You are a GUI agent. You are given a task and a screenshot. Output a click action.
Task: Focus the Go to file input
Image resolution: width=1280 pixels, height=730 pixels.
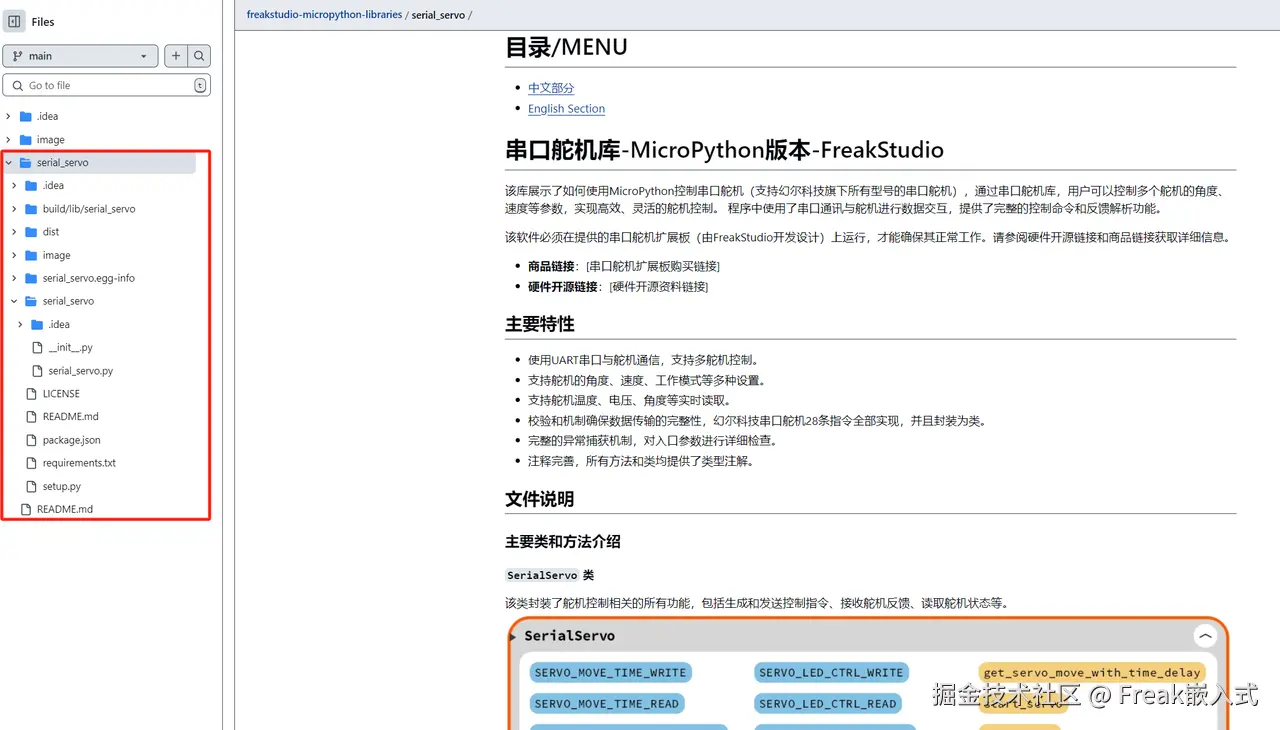[x=107, y=85]
